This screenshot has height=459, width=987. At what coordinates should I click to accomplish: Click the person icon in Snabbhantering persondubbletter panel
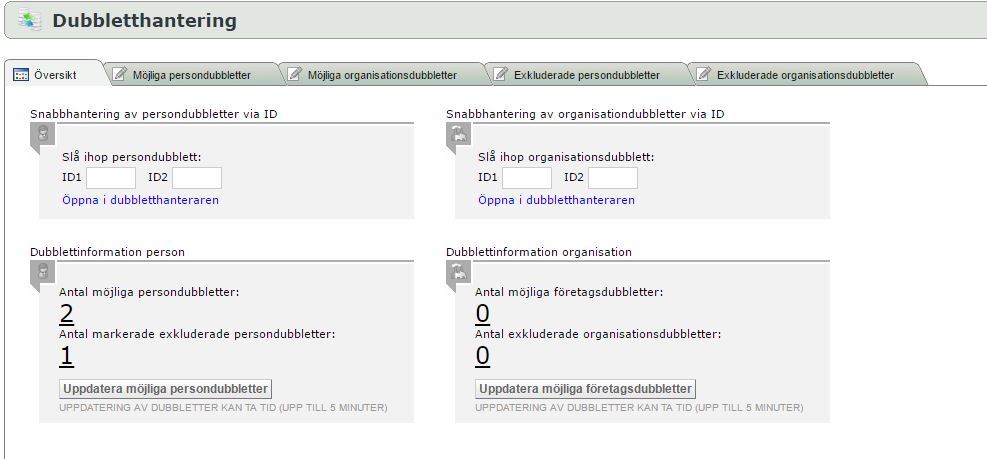(x=43, y=133)
